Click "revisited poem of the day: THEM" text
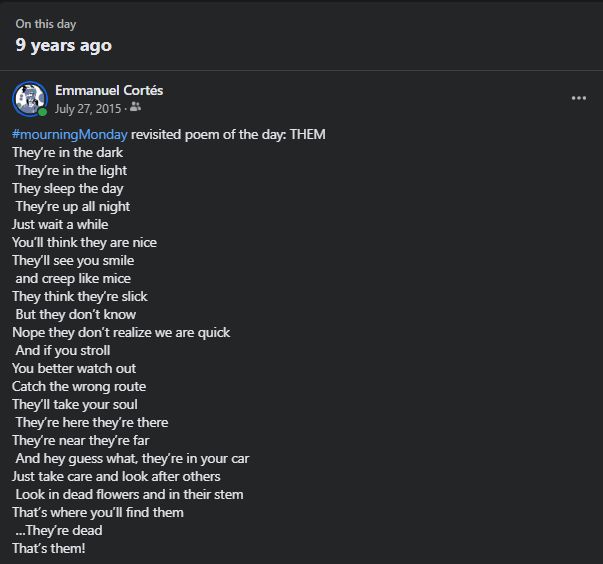603x564 pixels. pos(228,135)
